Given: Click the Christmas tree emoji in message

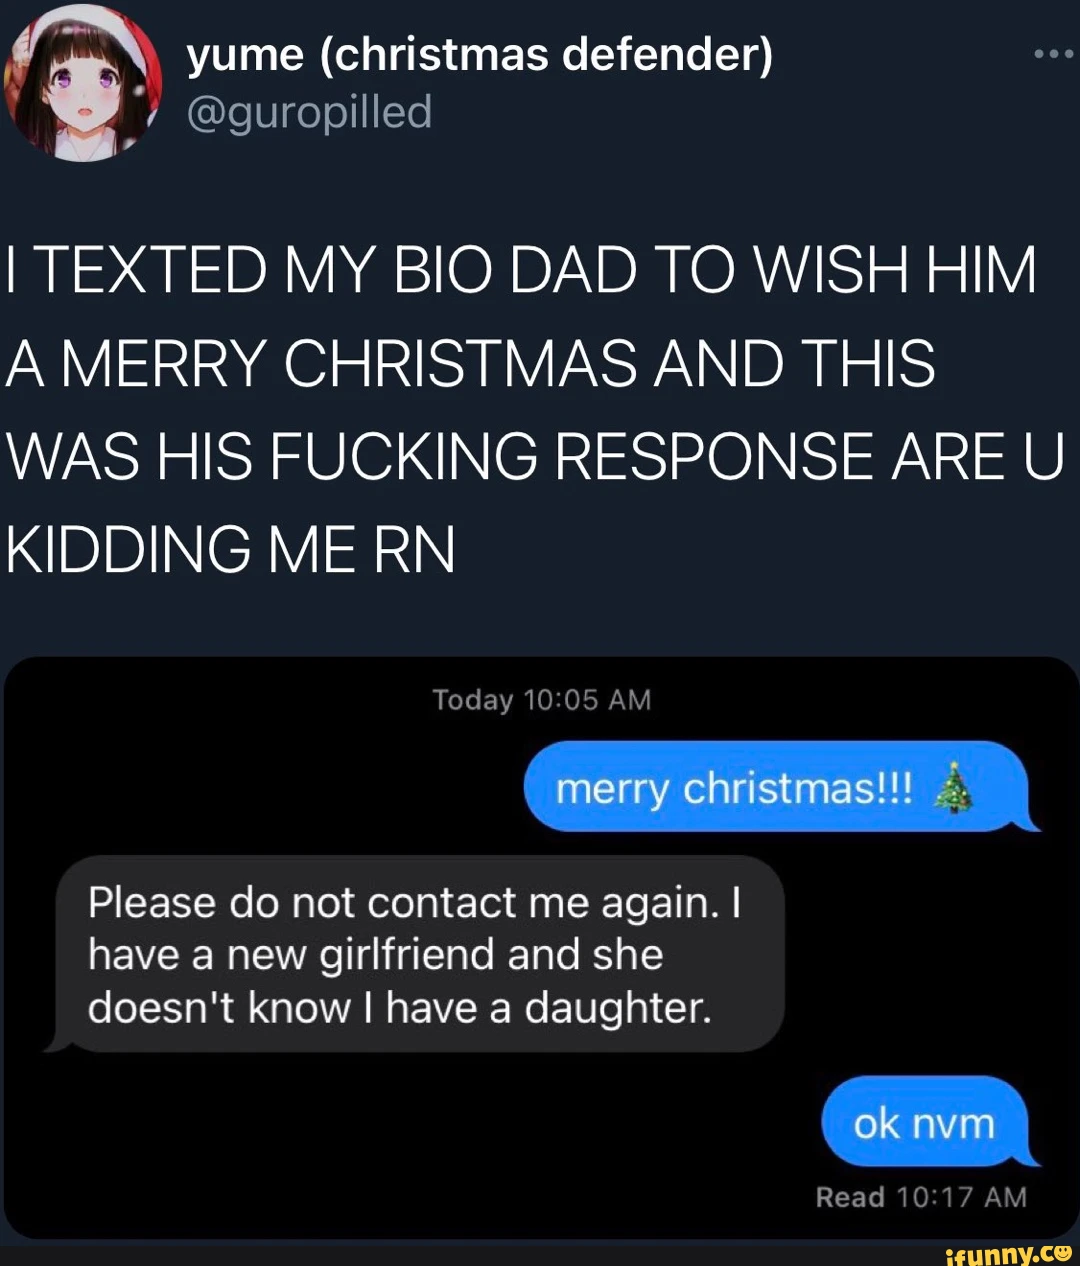Looking at the screenshot, I should point(954,789).
